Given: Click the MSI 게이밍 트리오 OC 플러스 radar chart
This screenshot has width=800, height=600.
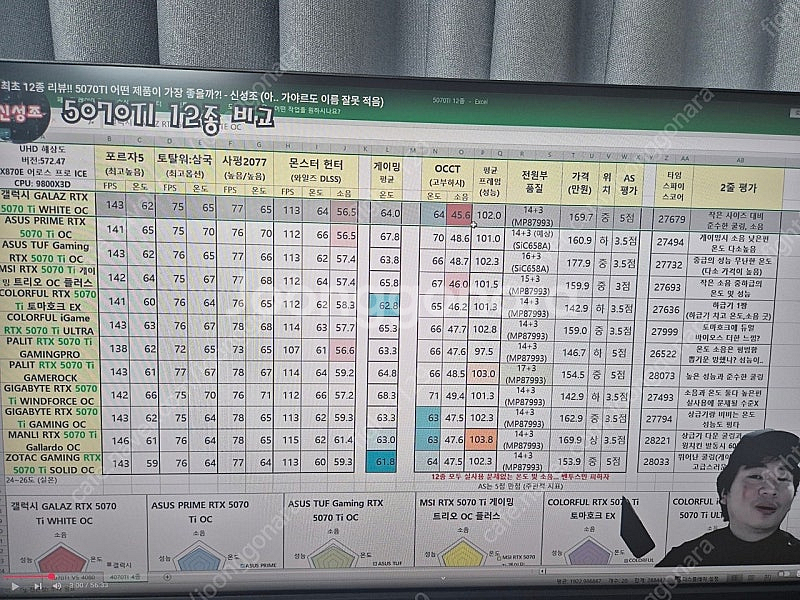Looking at the screenshot, I should tap(463, 554).
